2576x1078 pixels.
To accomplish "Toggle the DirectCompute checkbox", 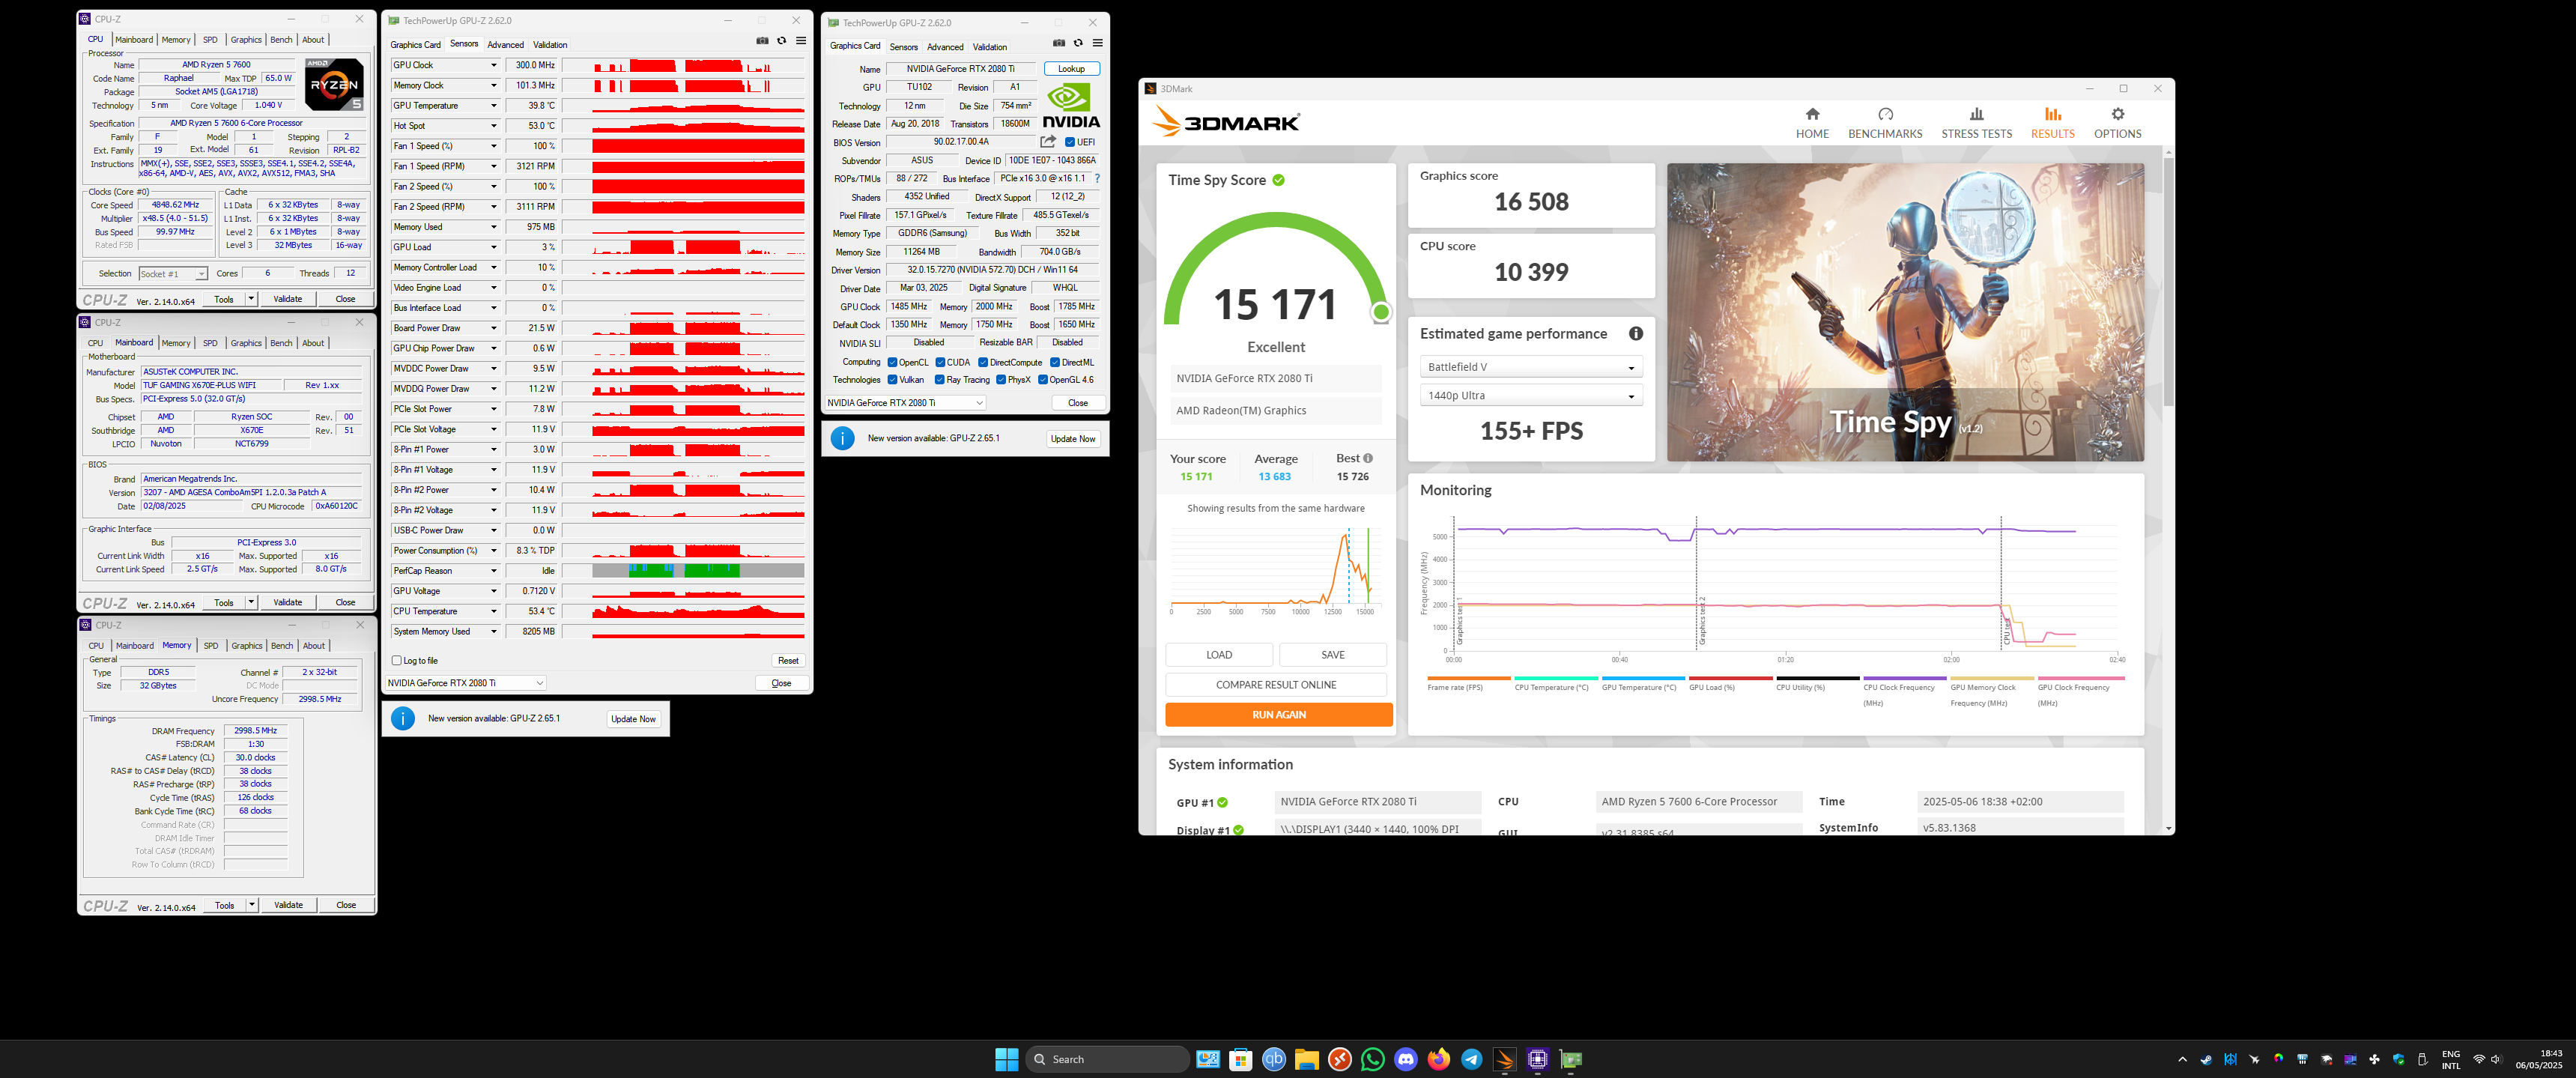I will pyautogui.click(x=983, y=362).
